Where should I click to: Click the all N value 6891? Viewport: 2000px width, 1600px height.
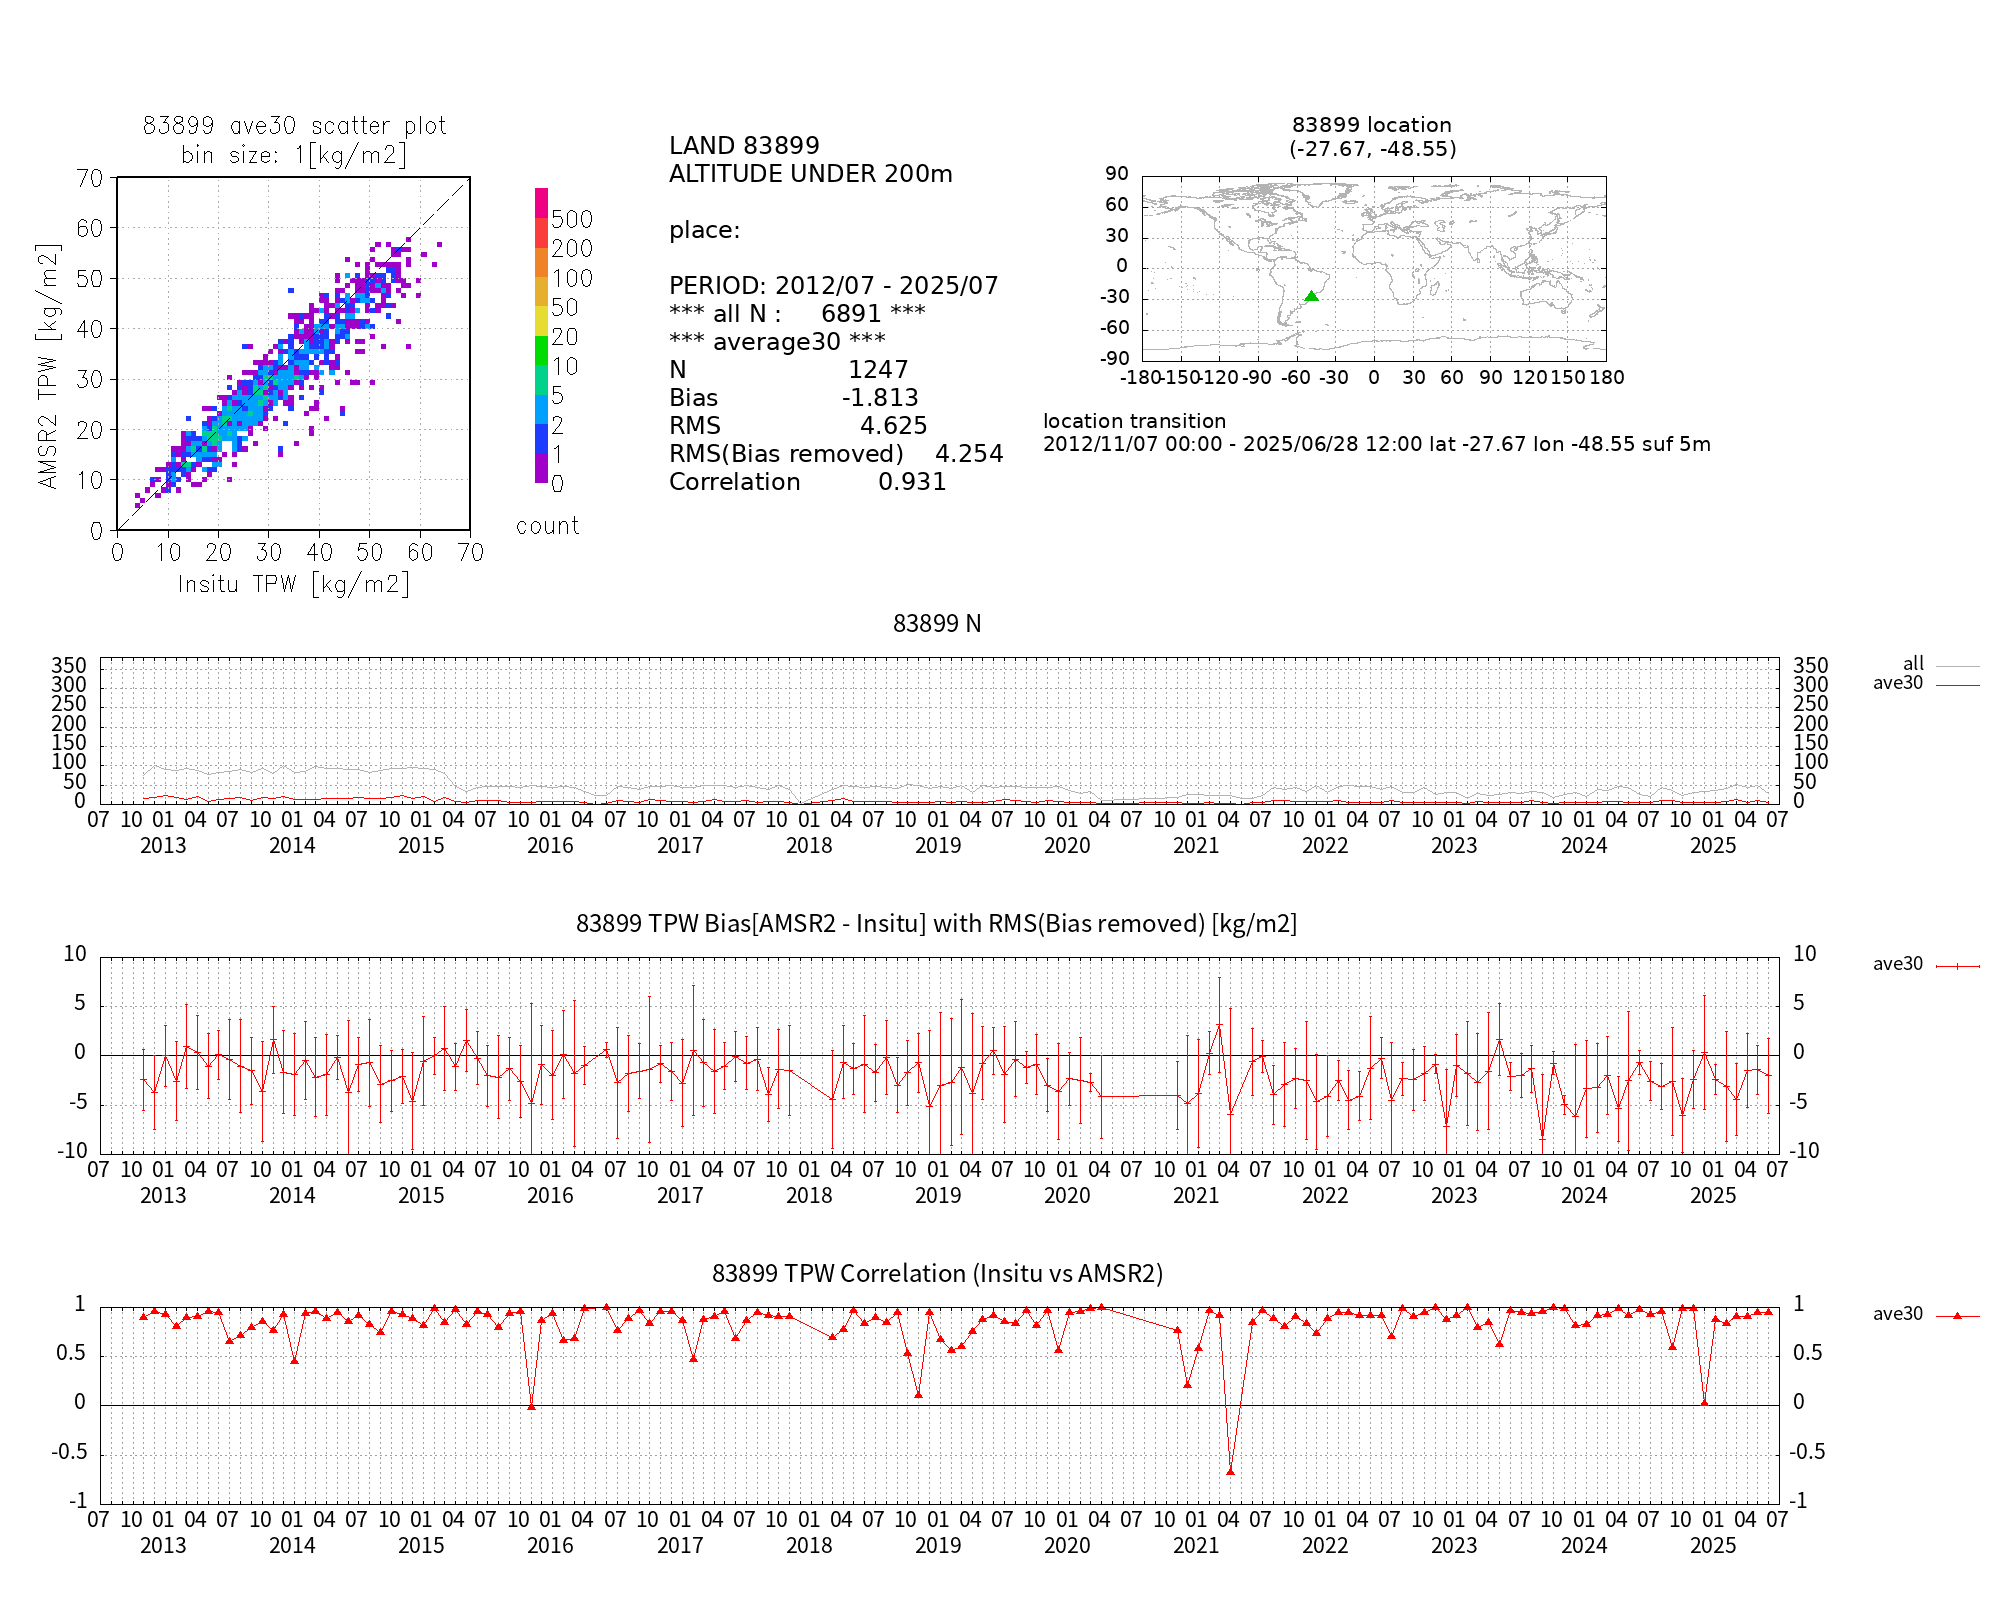pos(851,314)
